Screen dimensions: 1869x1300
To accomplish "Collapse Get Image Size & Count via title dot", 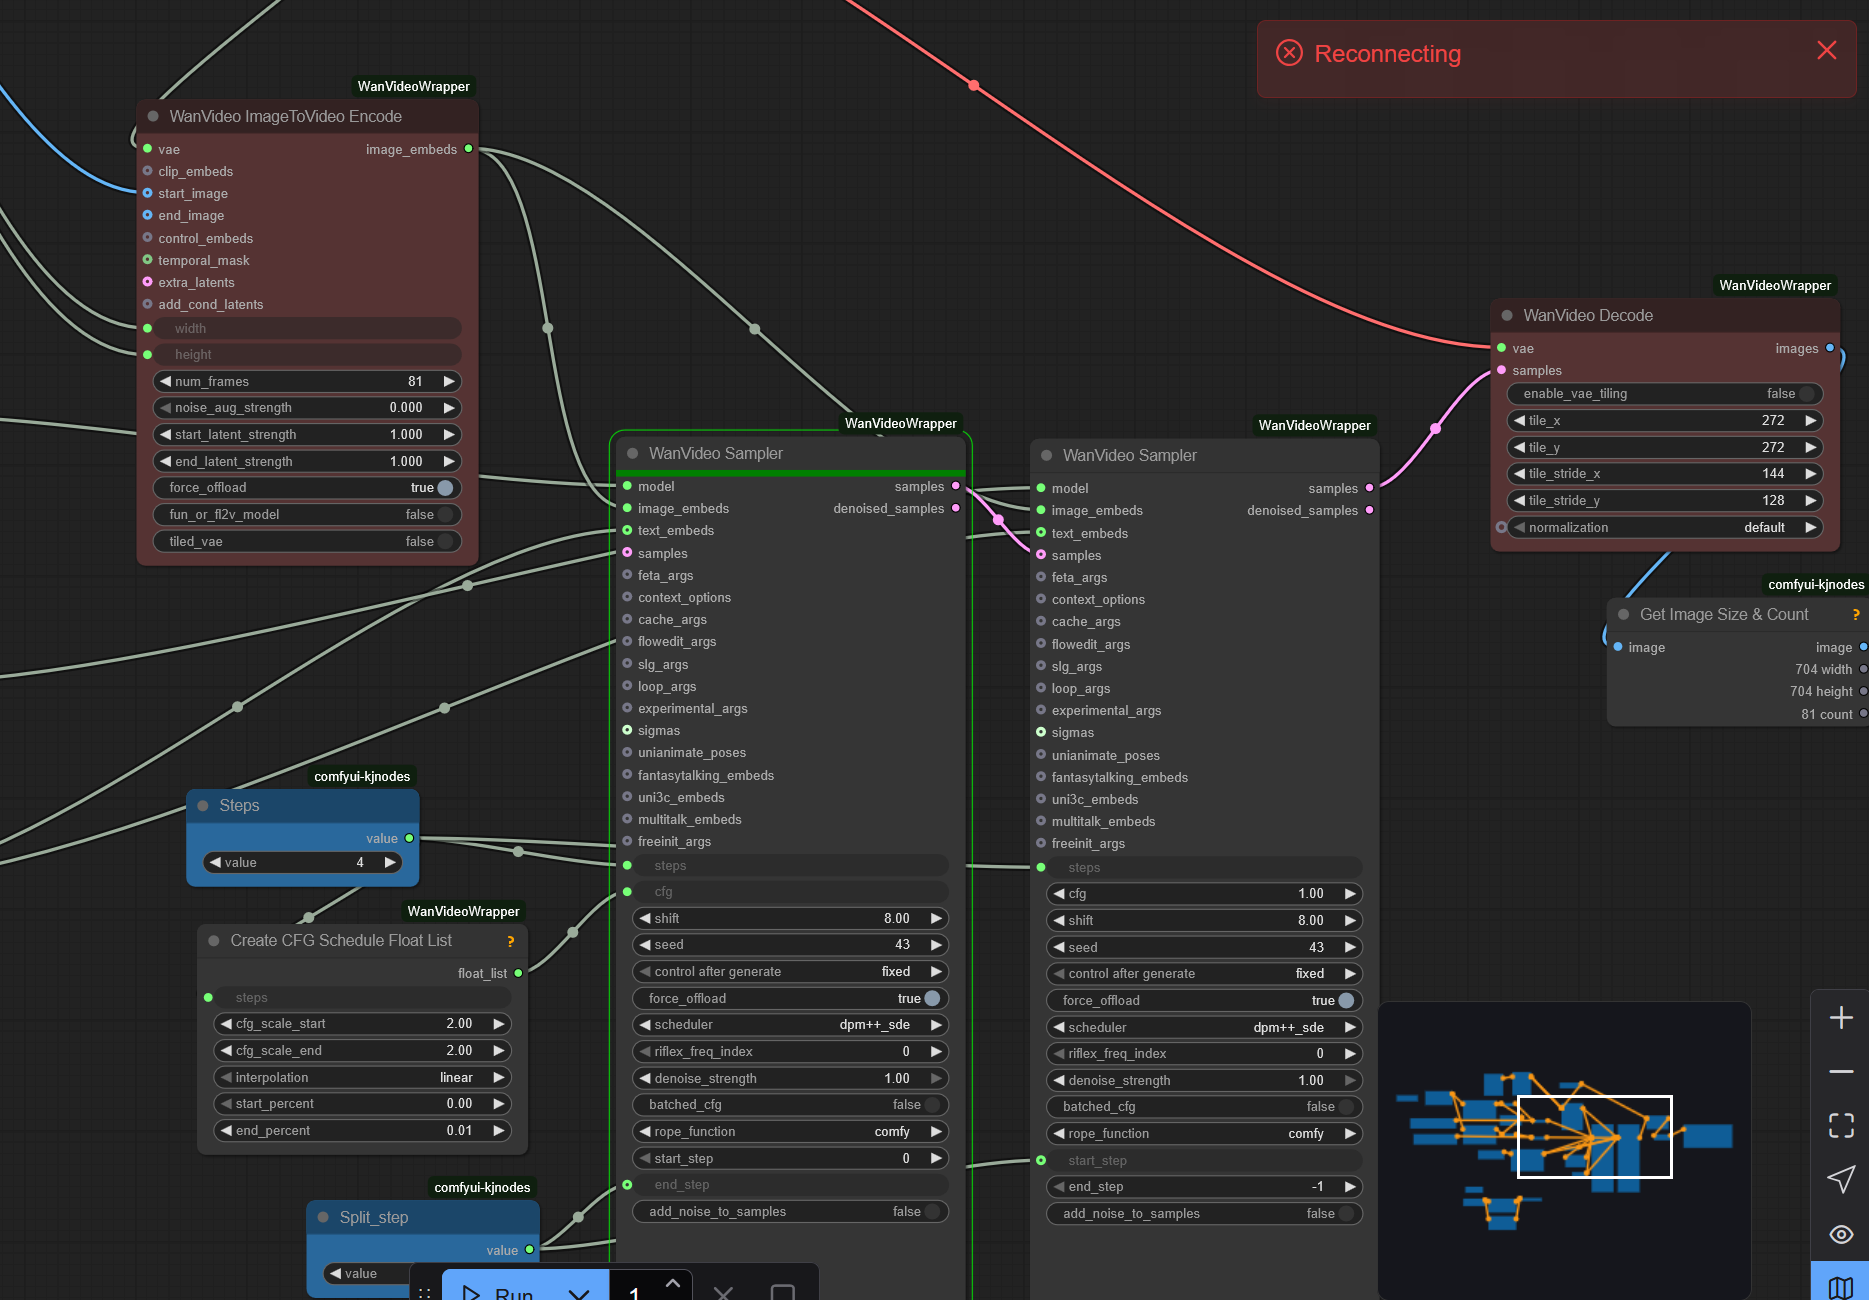I will click(1623, 614).
